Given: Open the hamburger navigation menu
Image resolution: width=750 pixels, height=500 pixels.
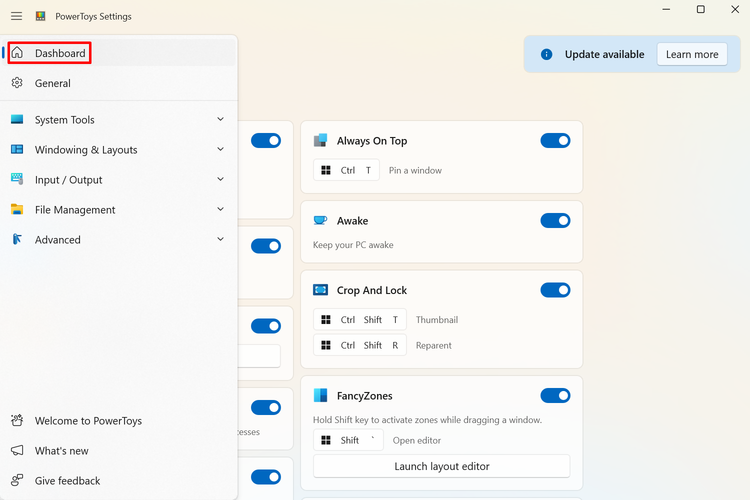Looking at the screenshot, I should 17,16.
